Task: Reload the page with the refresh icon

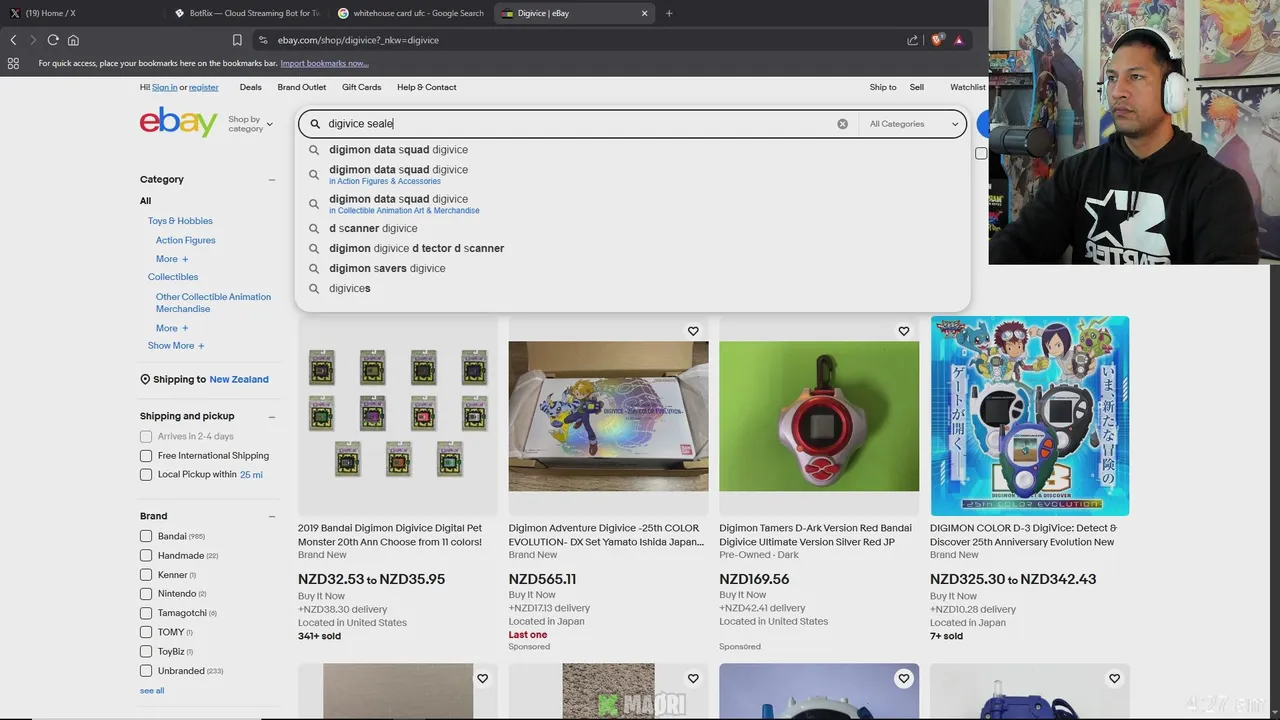Action: pyautogui.click(x=53, y=40)
